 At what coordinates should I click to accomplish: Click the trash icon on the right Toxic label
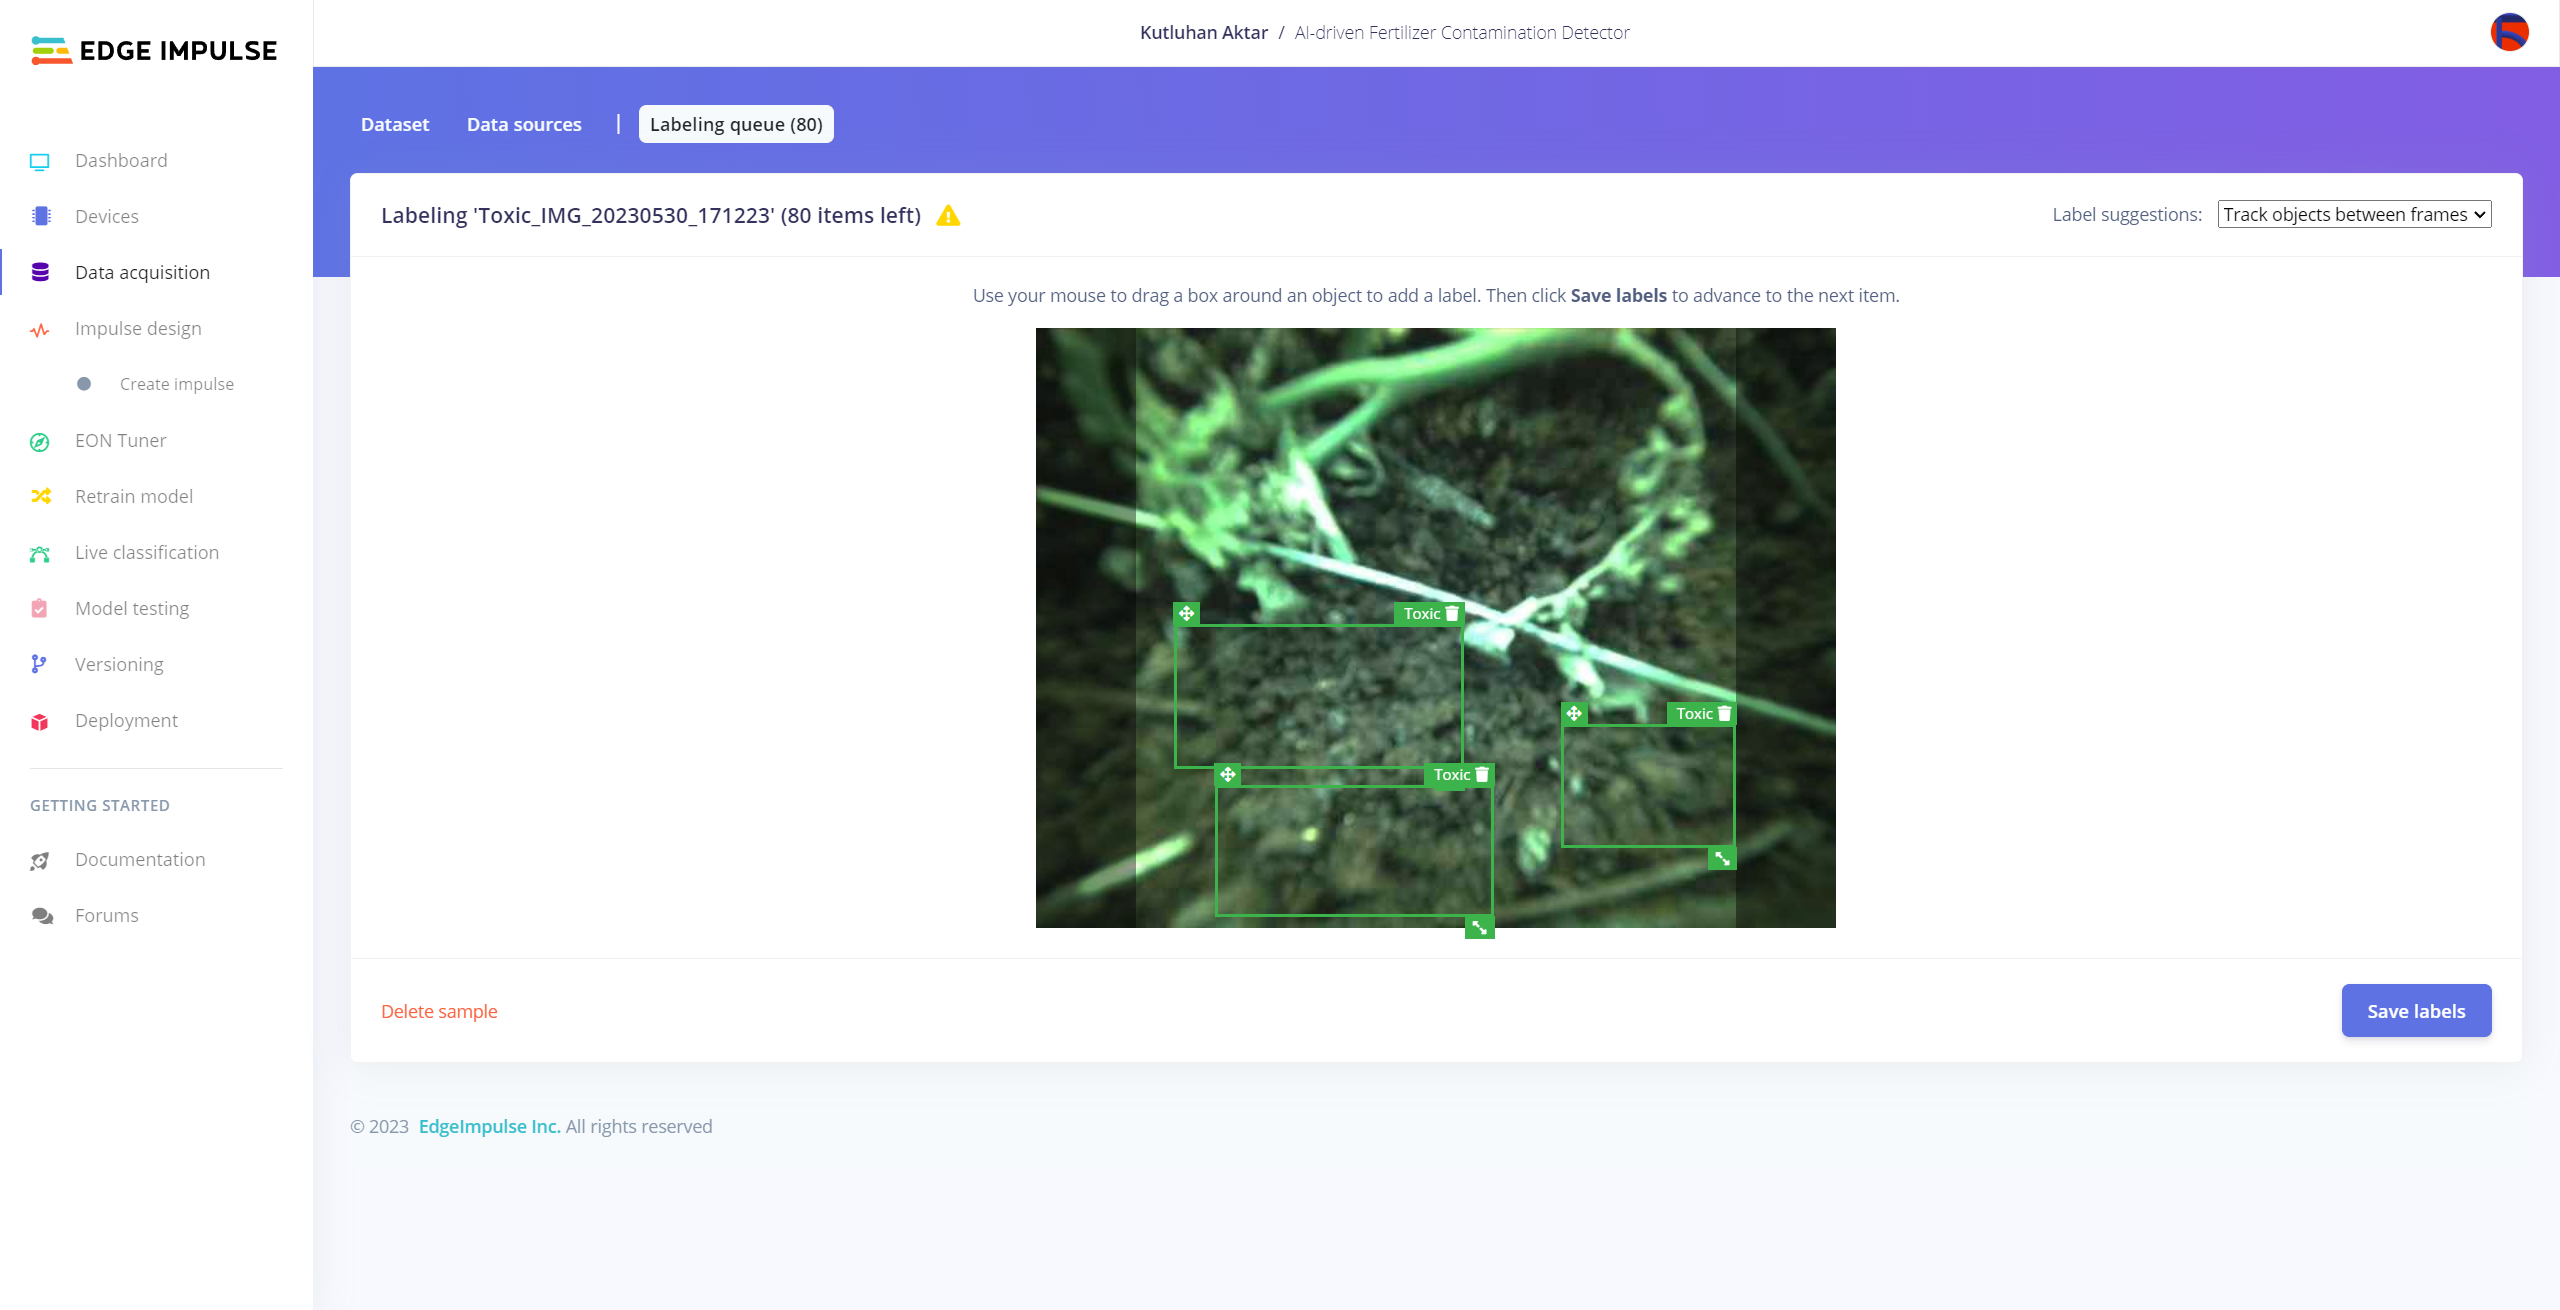pos(1724,714)
